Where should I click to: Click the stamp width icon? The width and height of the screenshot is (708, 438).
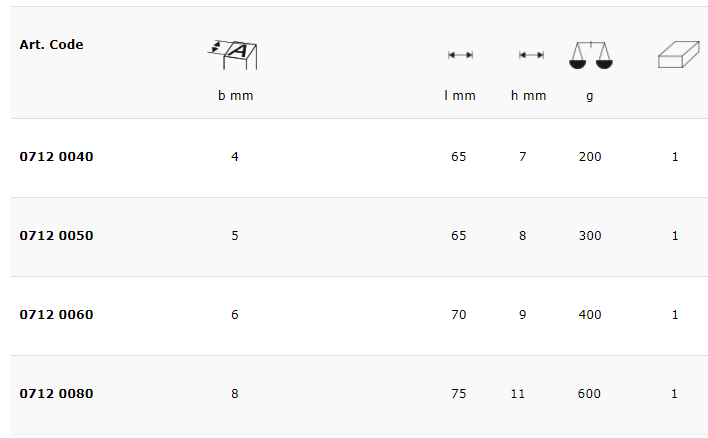click(x=235, y=54)
